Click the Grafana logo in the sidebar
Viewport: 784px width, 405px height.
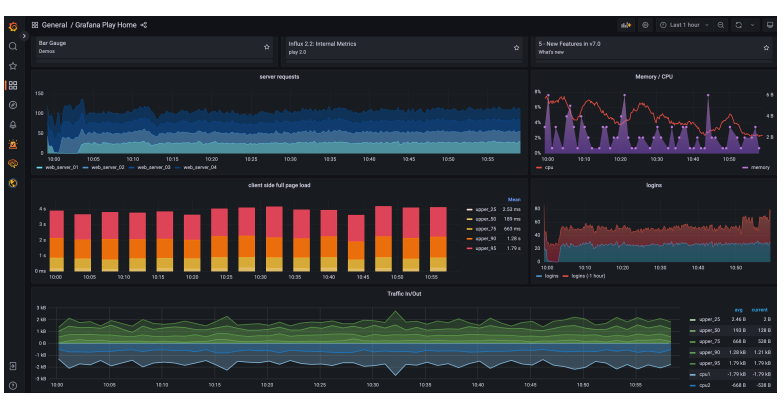(14, 27)
